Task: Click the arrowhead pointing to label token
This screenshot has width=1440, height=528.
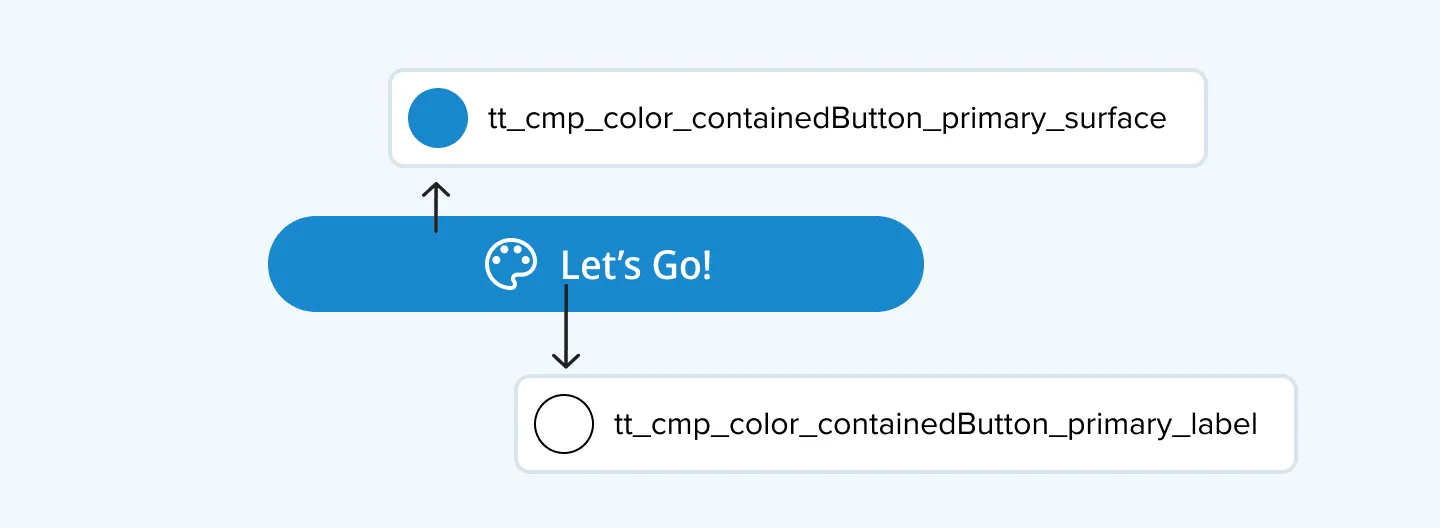Action: point(566,361)
